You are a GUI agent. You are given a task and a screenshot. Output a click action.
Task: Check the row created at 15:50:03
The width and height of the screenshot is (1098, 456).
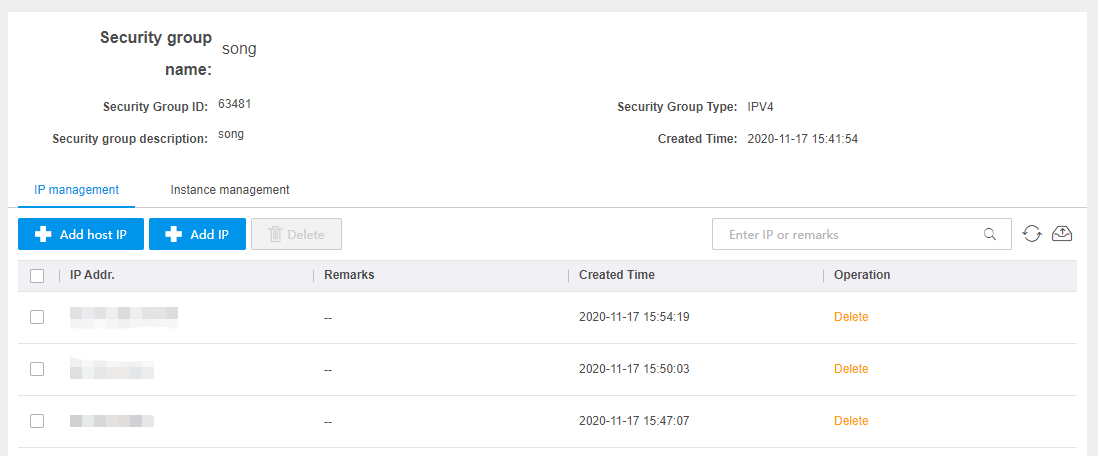(x=37, y=369)
